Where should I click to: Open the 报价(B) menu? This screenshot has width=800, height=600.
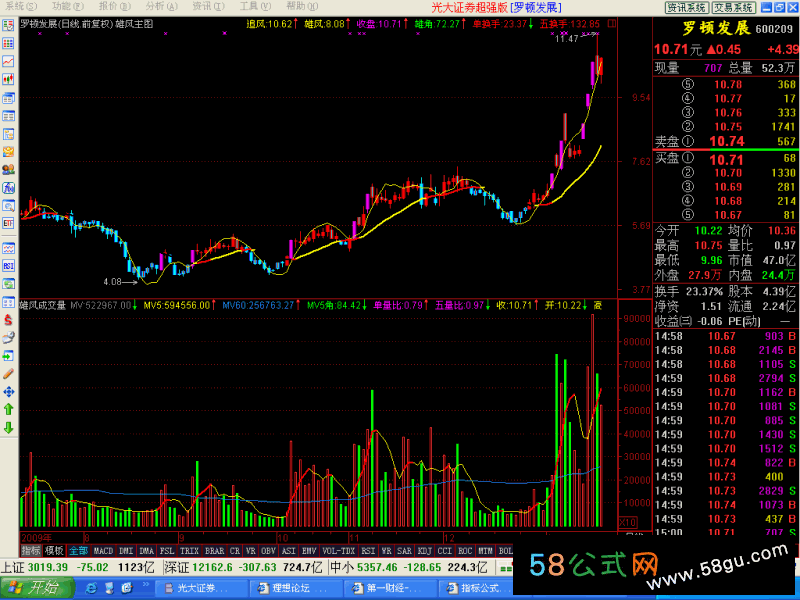tap(115, 6)
